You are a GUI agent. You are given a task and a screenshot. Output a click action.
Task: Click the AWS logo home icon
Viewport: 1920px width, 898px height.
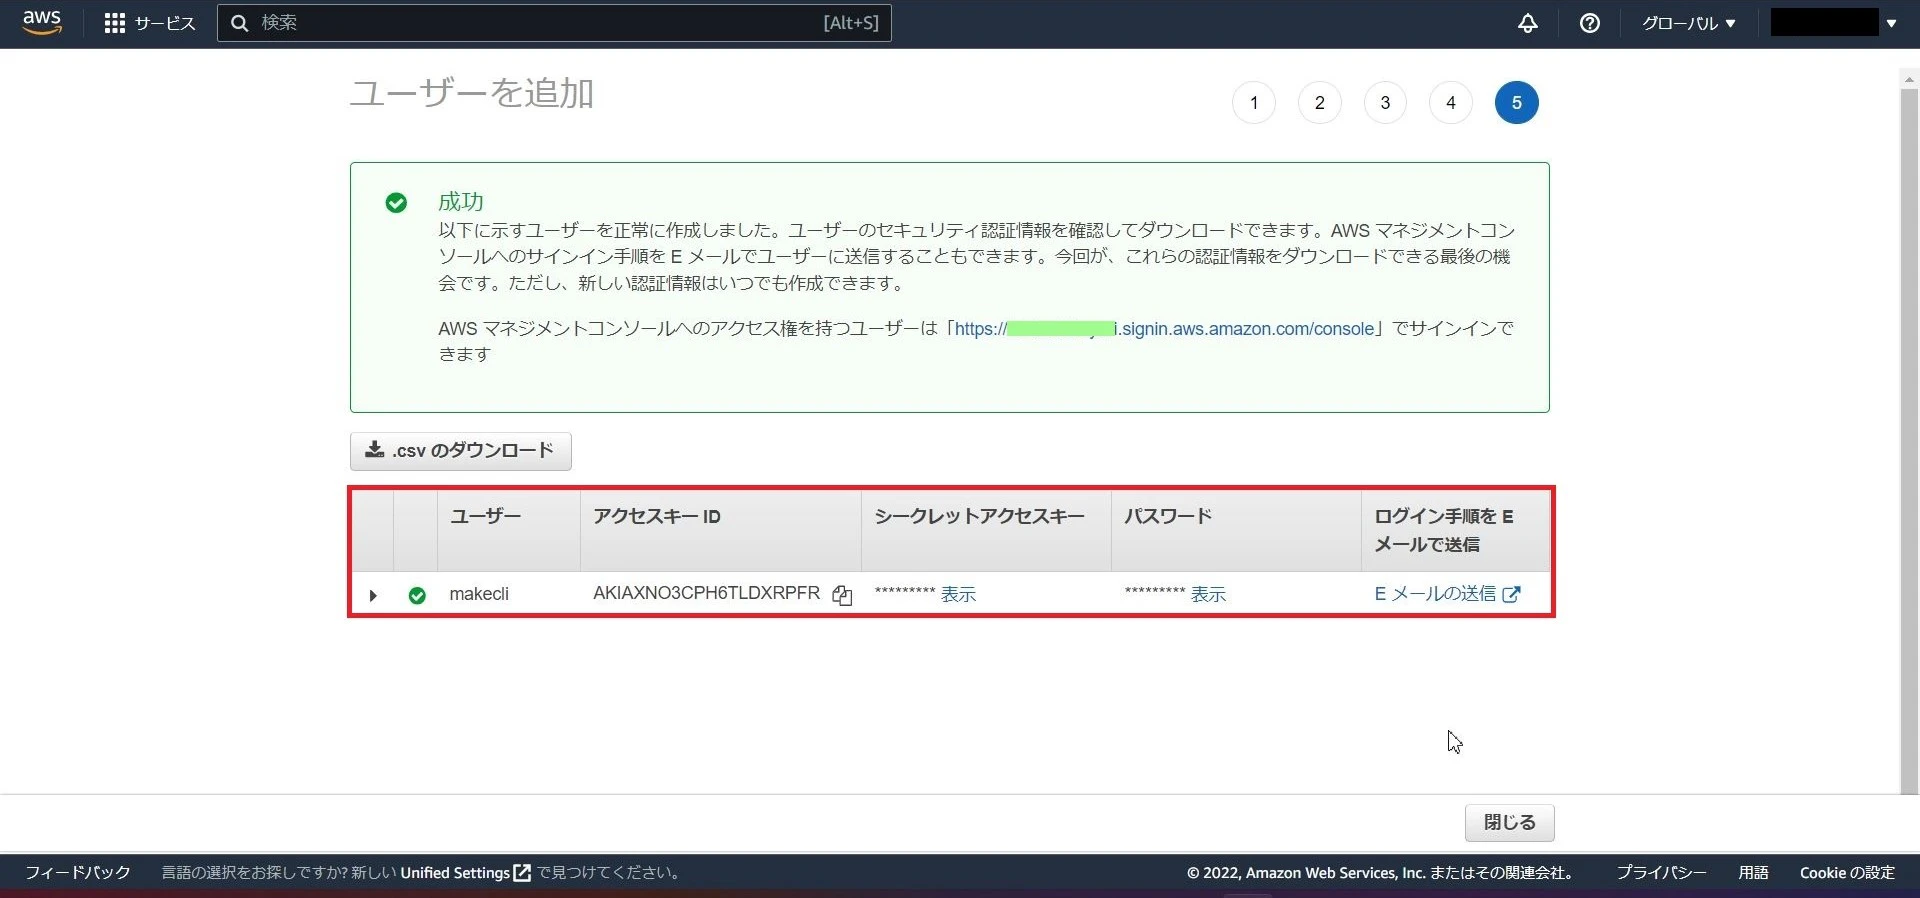(42, 22)
